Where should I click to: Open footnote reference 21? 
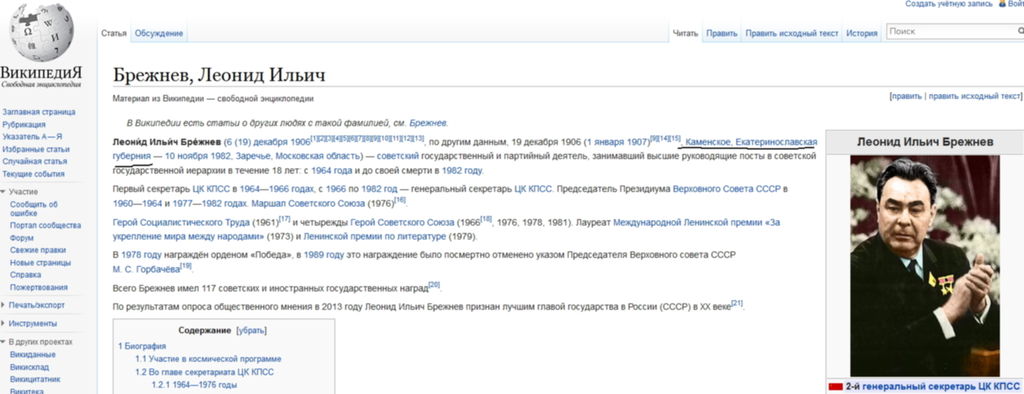pos(737,303)
